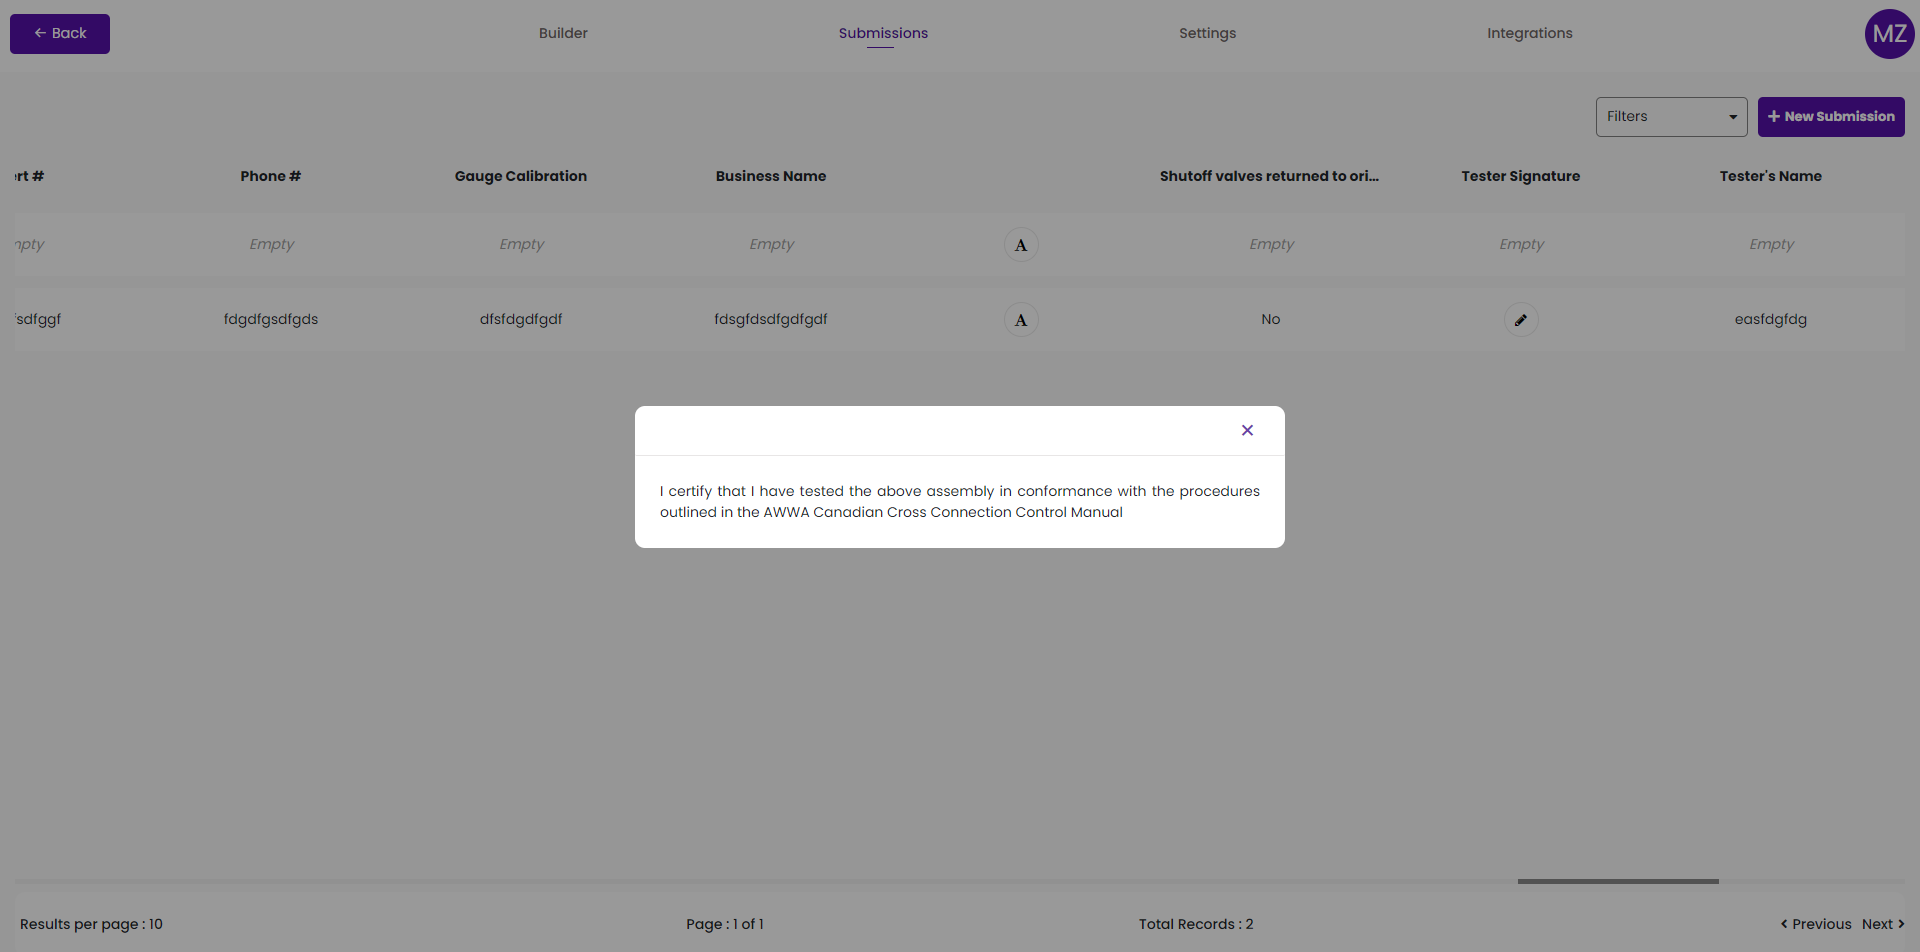This screenshot has width=1920, height=952.
Task: Open text icon in the fdsgfdsdfgdfgdf row
Action: [x=1021, y=320]
